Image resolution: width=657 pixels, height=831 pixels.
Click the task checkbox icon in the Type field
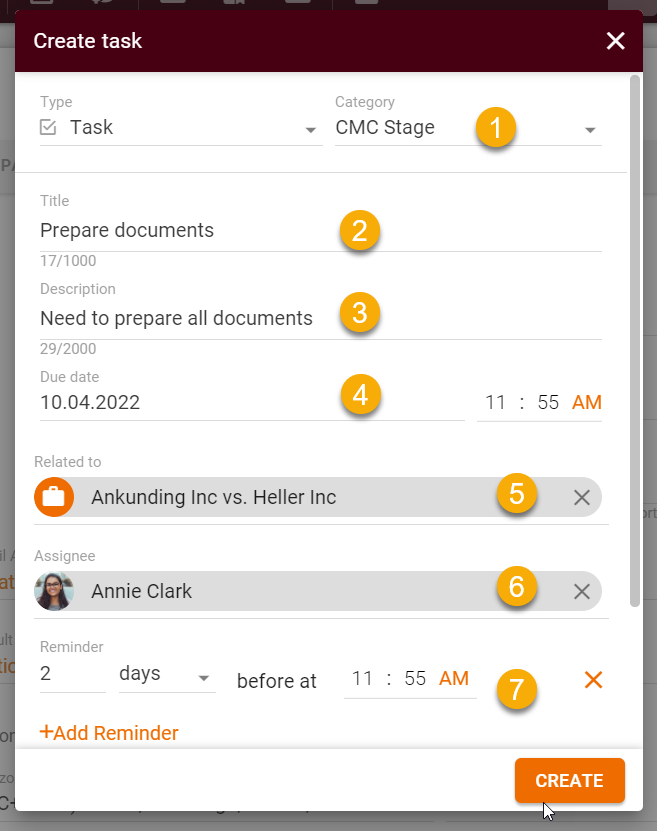pos(48,128)
